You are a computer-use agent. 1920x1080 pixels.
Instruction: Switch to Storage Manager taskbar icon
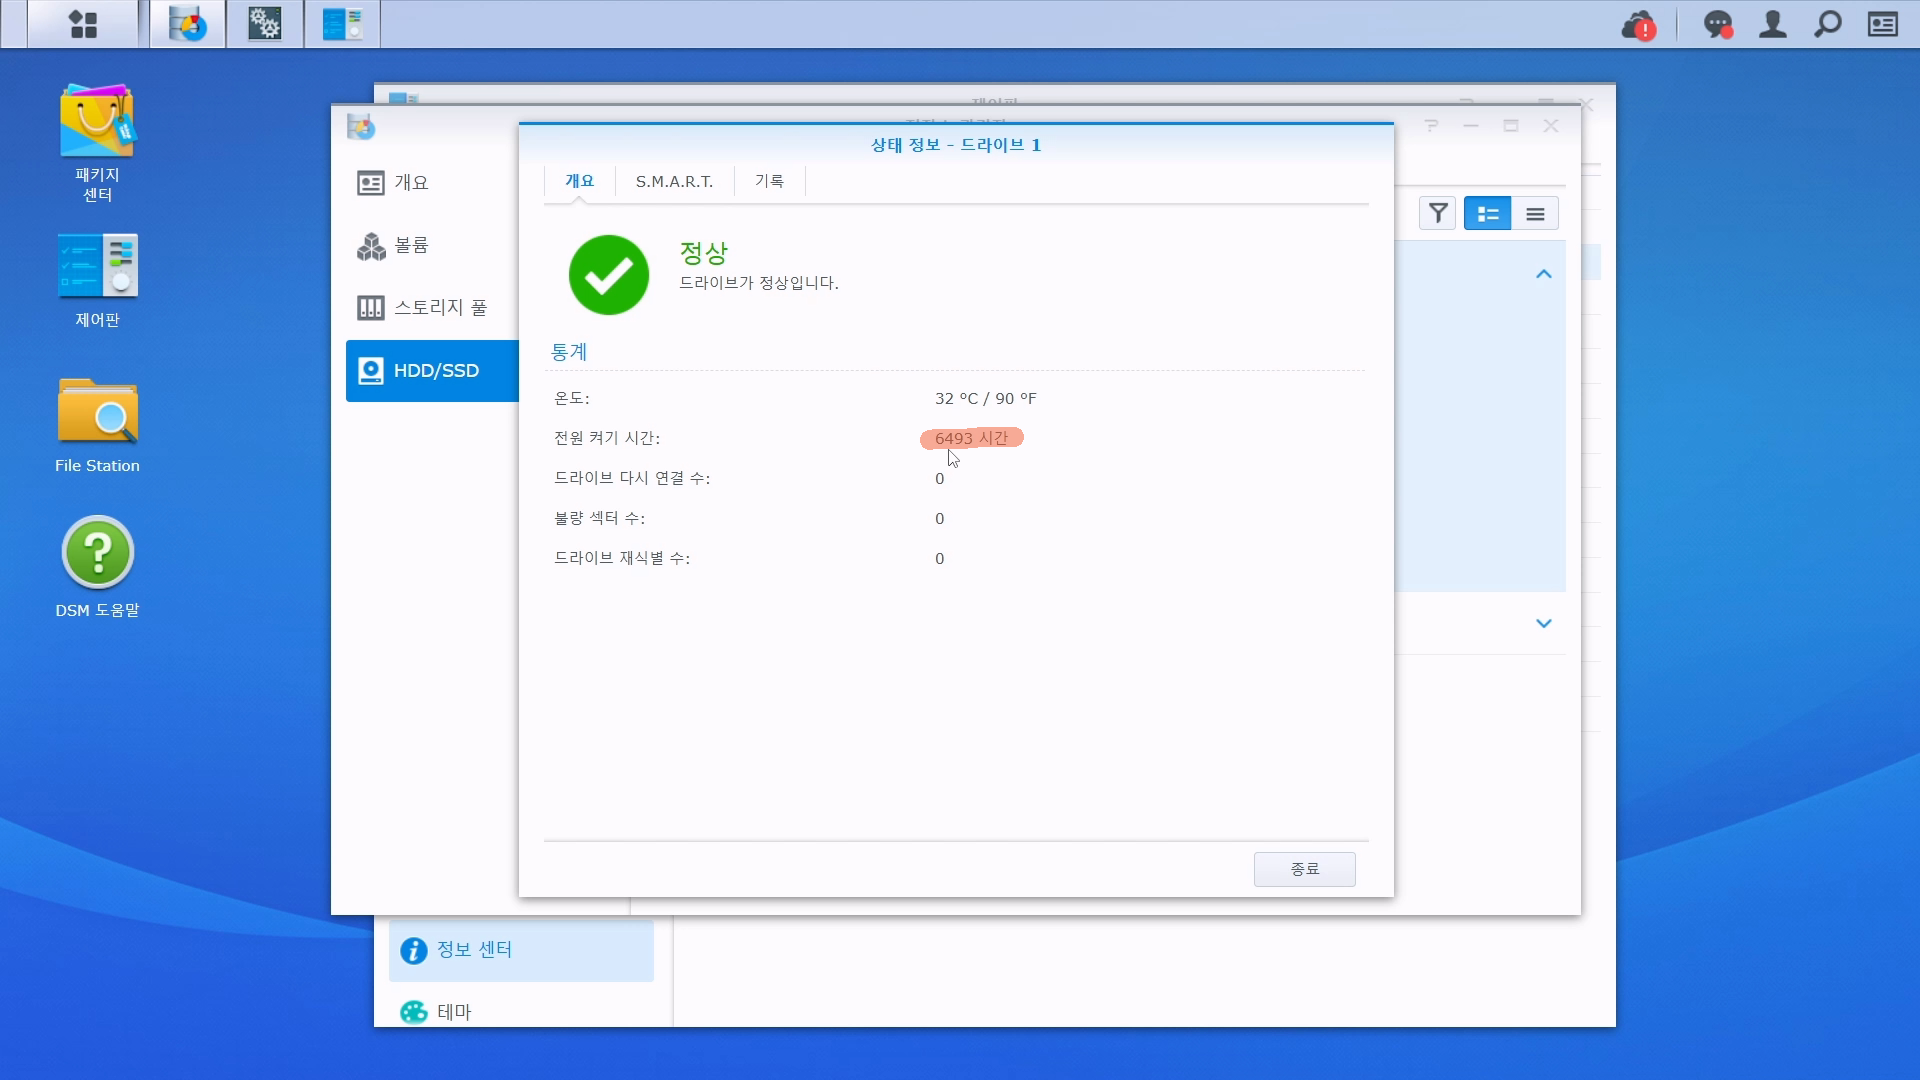(x=188, y=24)
